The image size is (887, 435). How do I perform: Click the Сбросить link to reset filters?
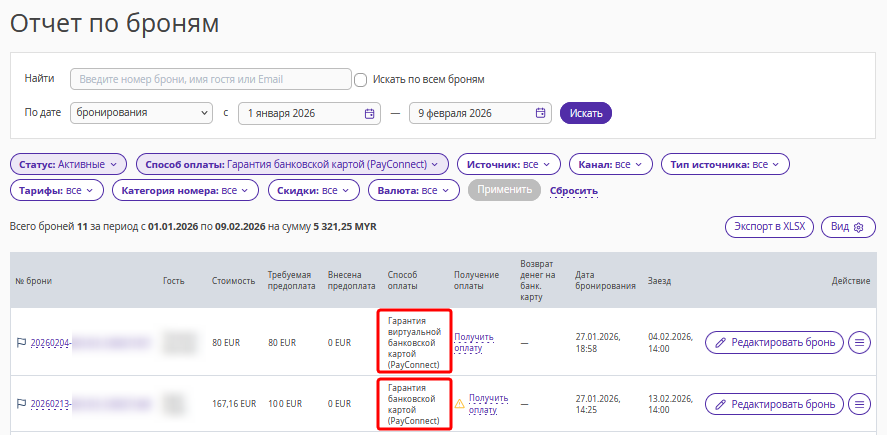tap(574, 191)
